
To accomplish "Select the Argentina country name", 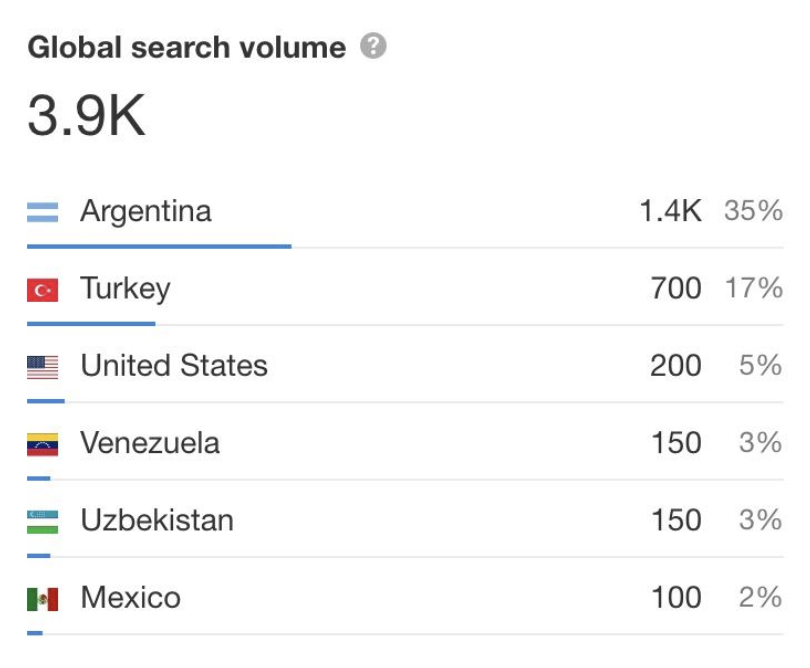I will 146,212.
